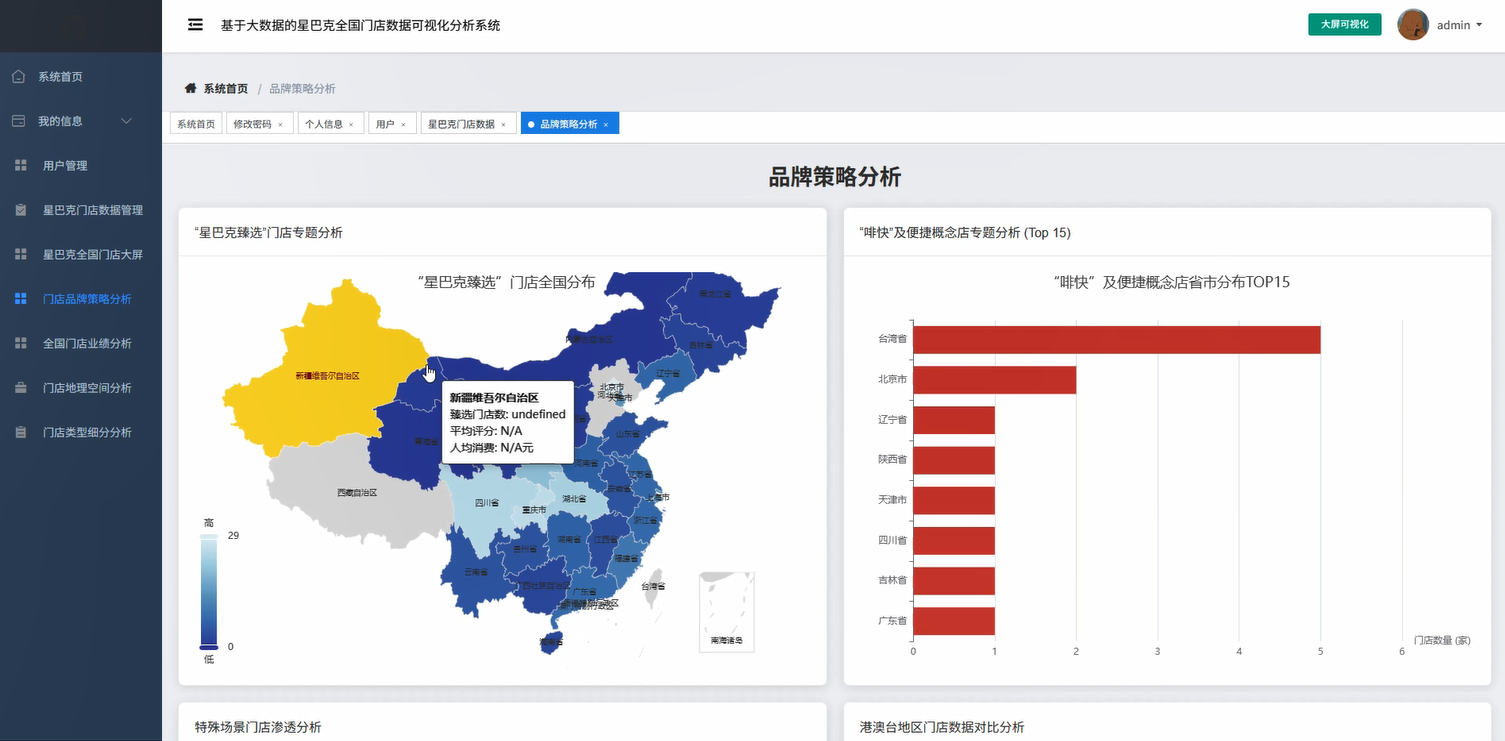Switch to the 系统首页 tab

point(195,123)
